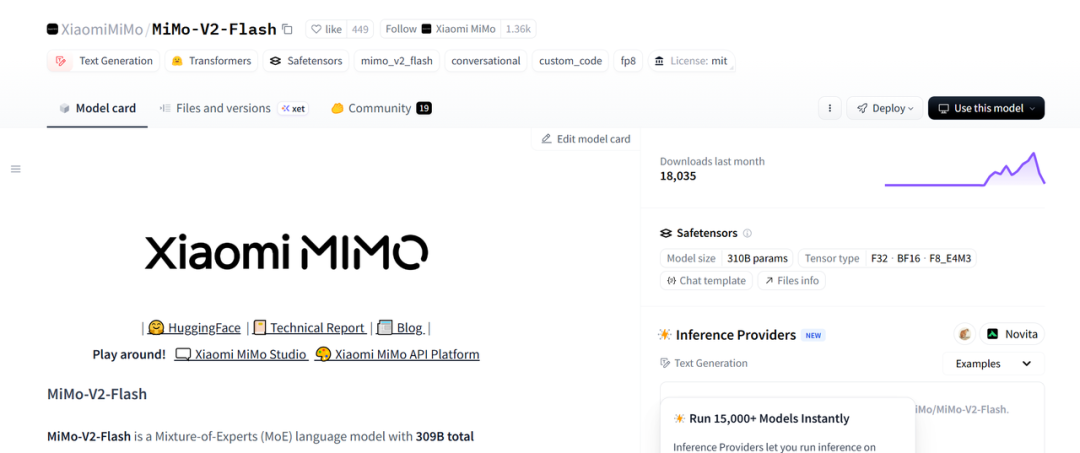Copy the model name with copy icon

click(x=287, y=29)
